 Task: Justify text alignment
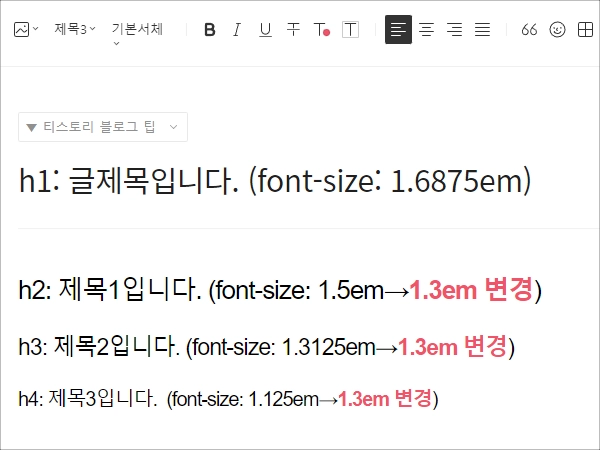tap(482, 29)
